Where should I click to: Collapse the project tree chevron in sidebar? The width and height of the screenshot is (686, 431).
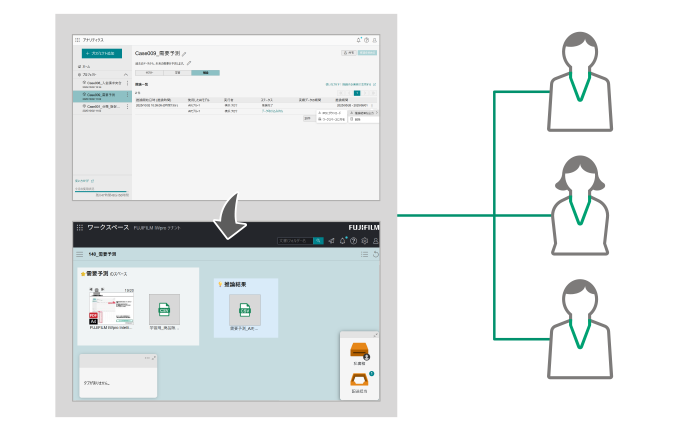pyautogui.click(x=127, y=73)
